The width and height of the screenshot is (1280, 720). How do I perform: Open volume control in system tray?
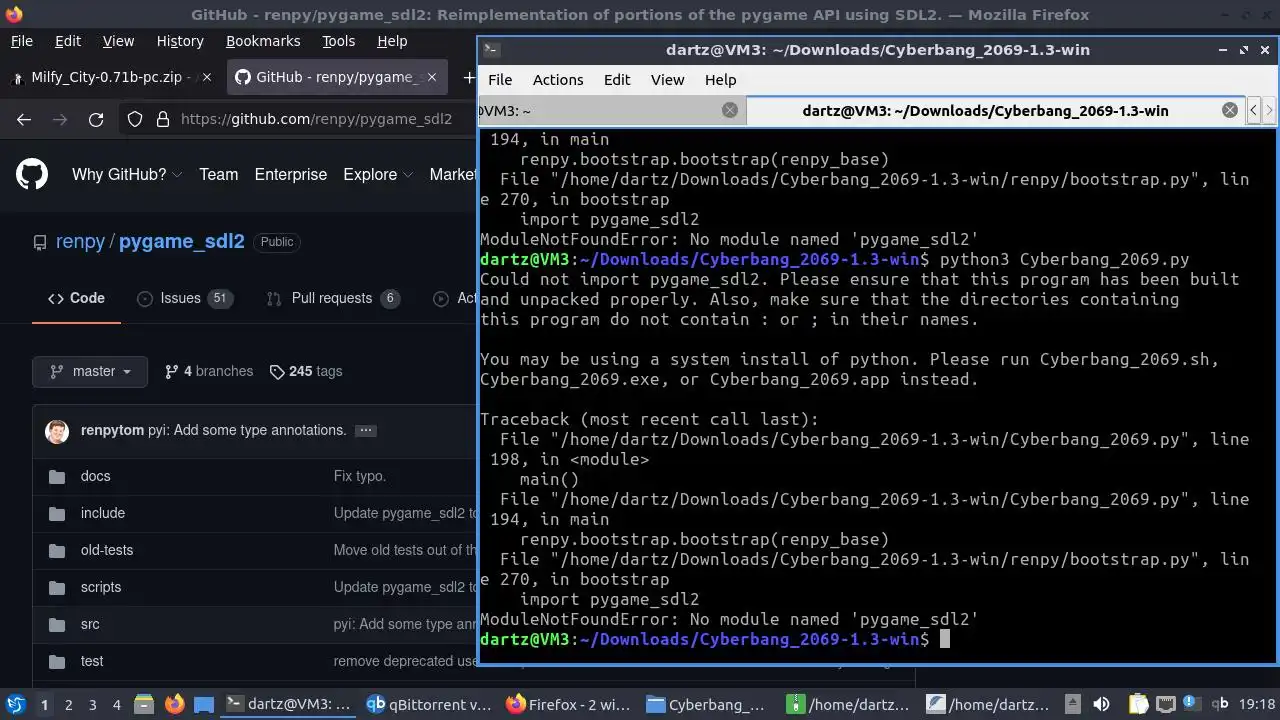(1102, 704)
